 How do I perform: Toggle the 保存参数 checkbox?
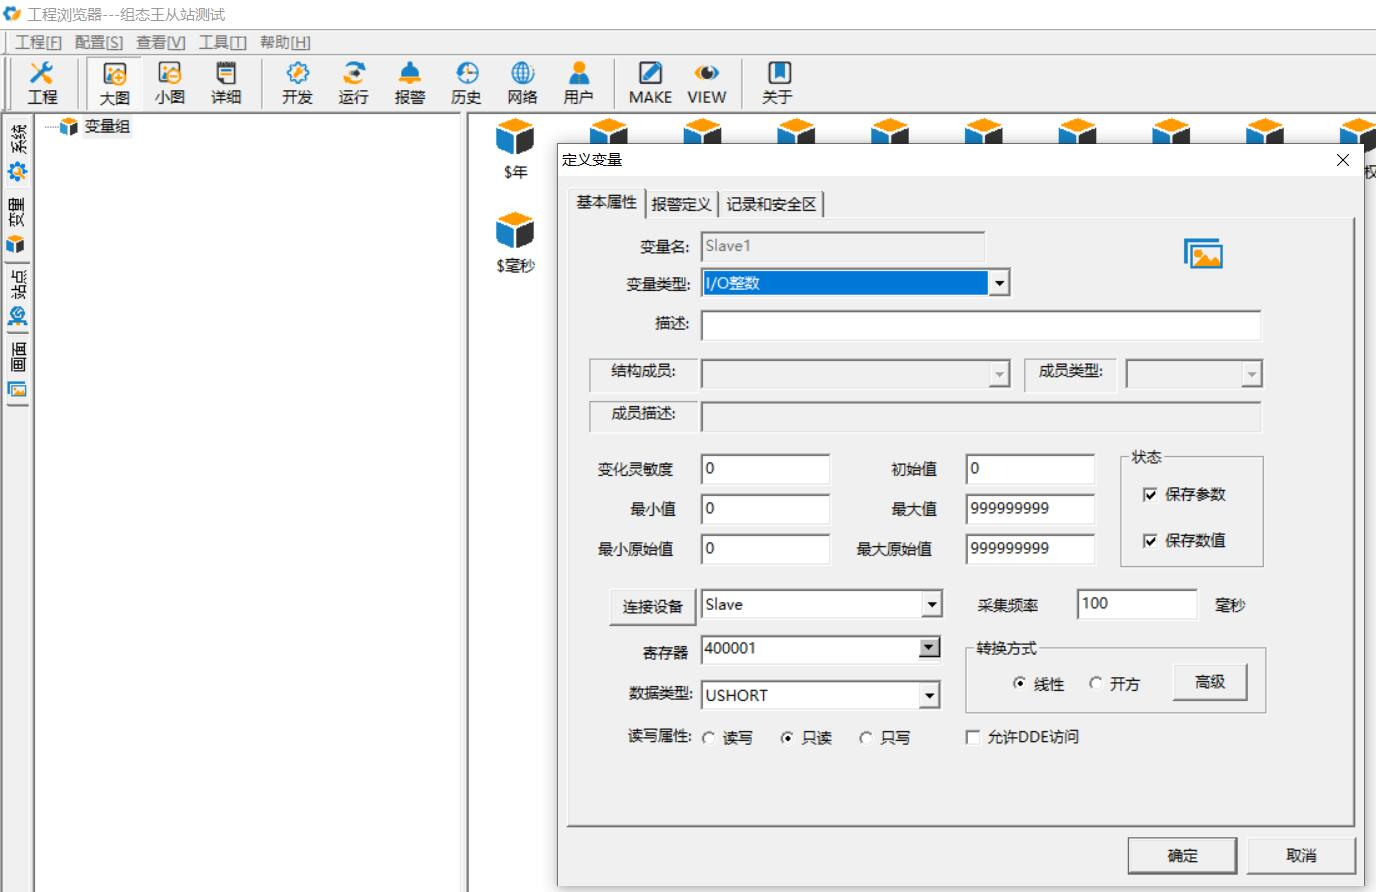[1150, 494]
